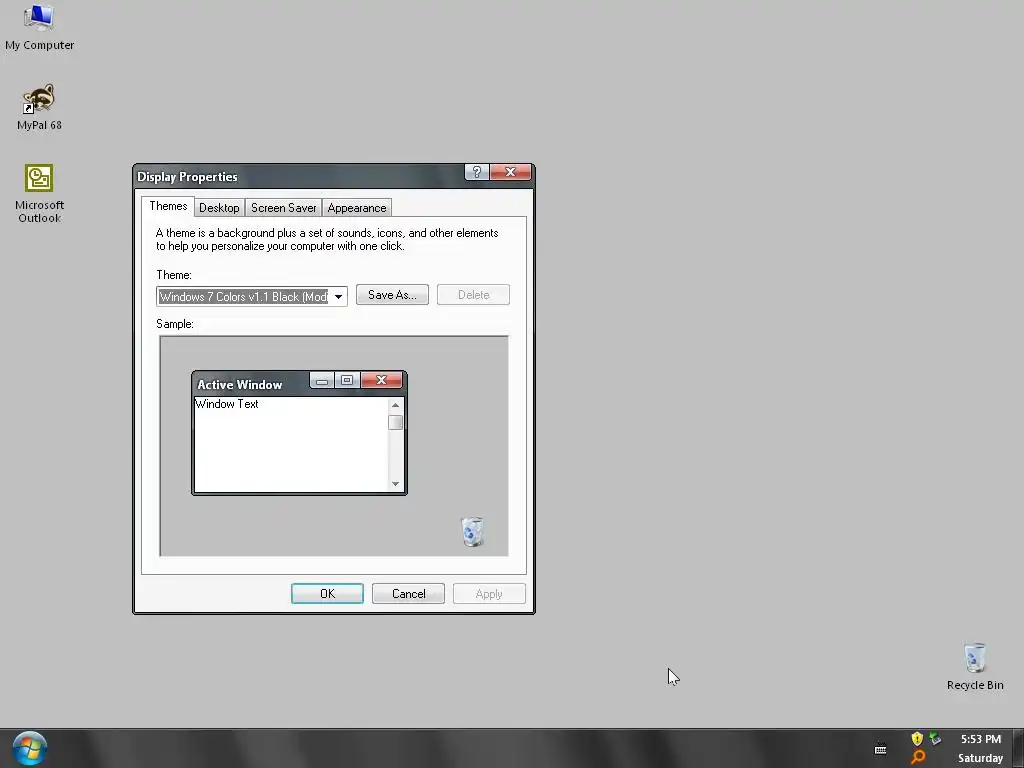Click the Safely Remove Hardware tray icon
1024x768 pixels.
coord(935,739)
